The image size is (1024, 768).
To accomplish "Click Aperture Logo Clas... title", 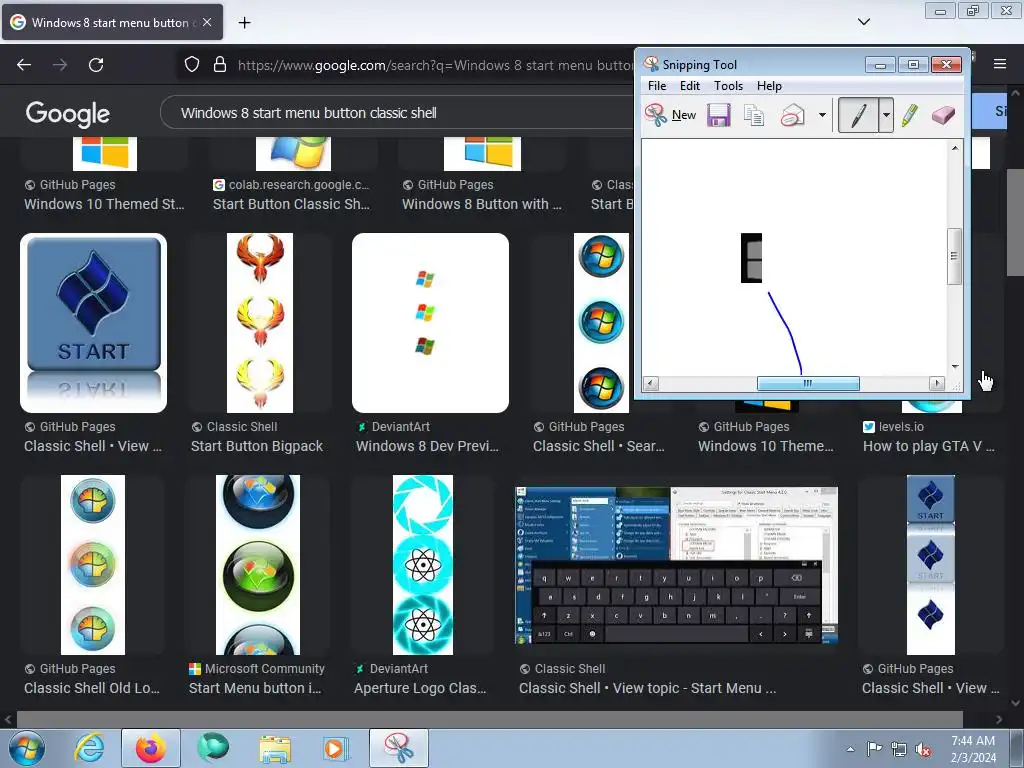I will tap(420, 688).
